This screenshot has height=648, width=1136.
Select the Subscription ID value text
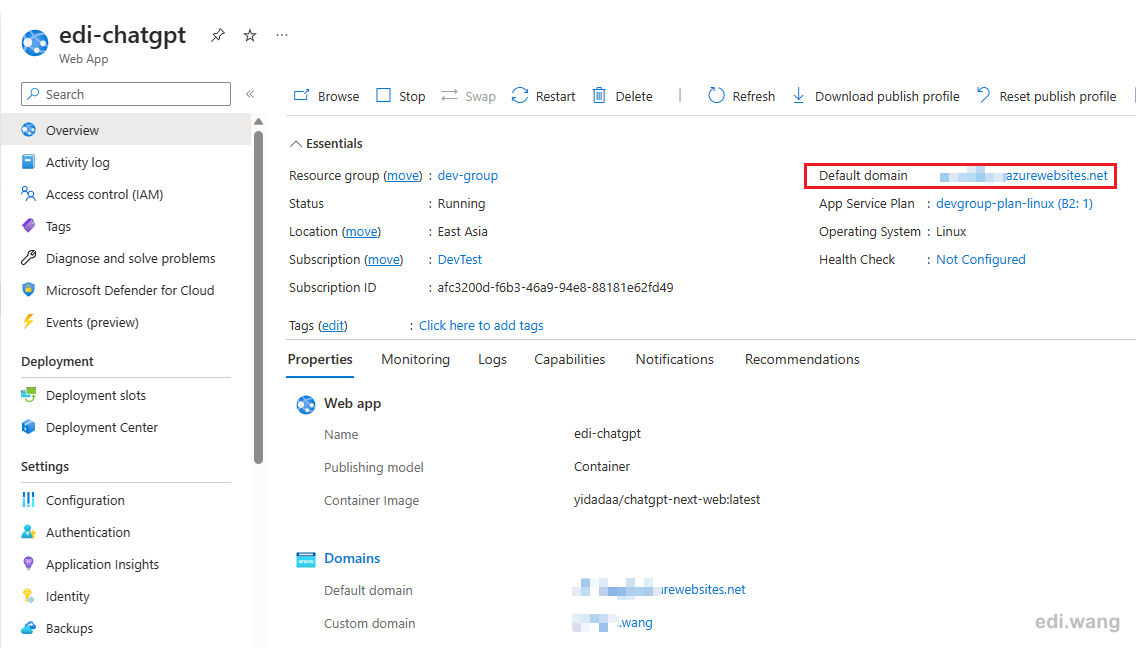(555, 288)
